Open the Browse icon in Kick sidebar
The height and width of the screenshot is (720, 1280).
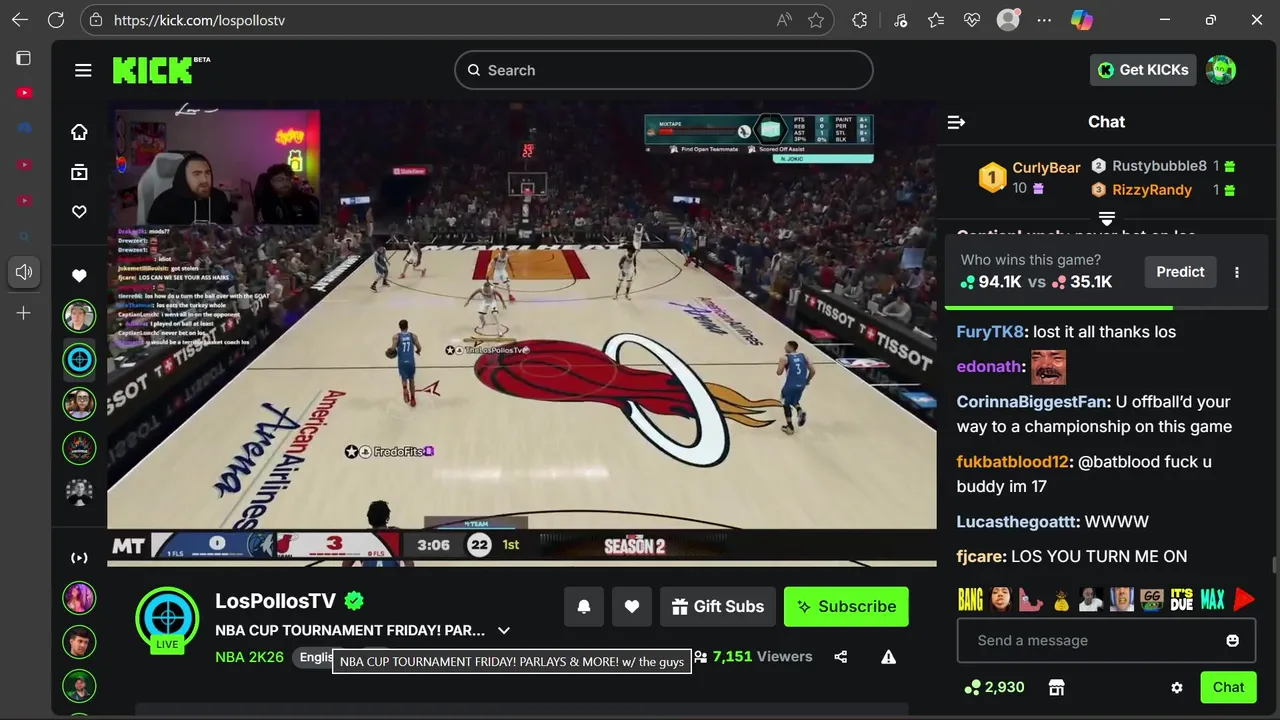pos(79,172)
